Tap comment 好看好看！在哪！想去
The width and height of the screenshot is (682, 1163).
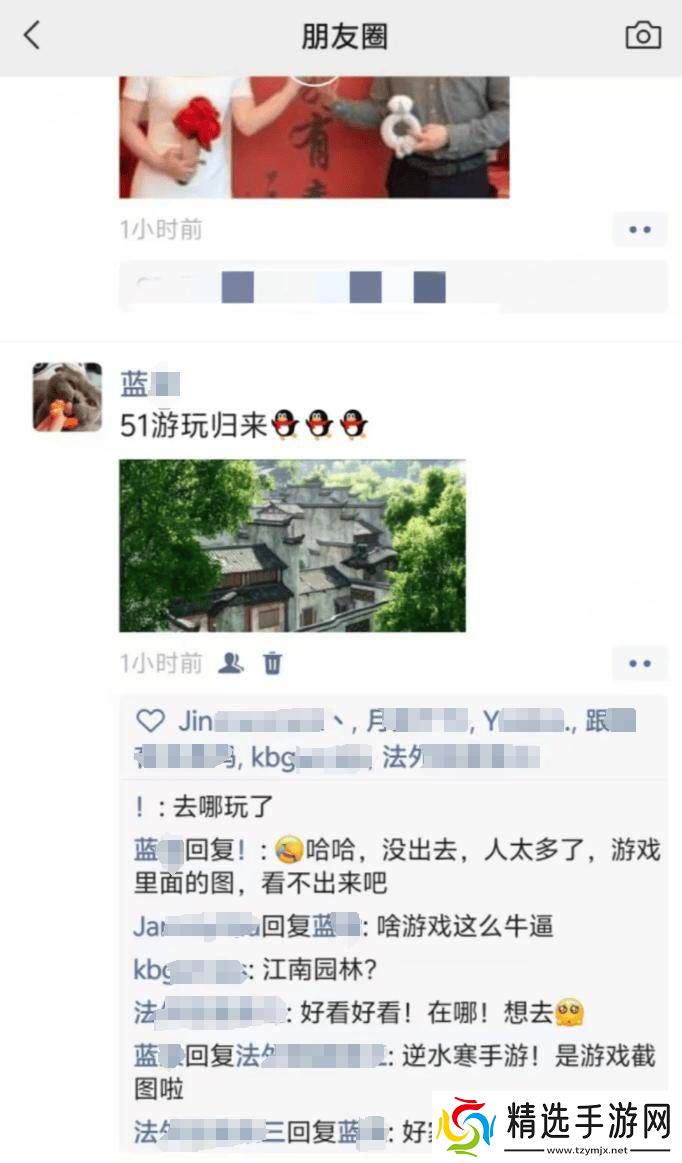[x=358, y=1012]
